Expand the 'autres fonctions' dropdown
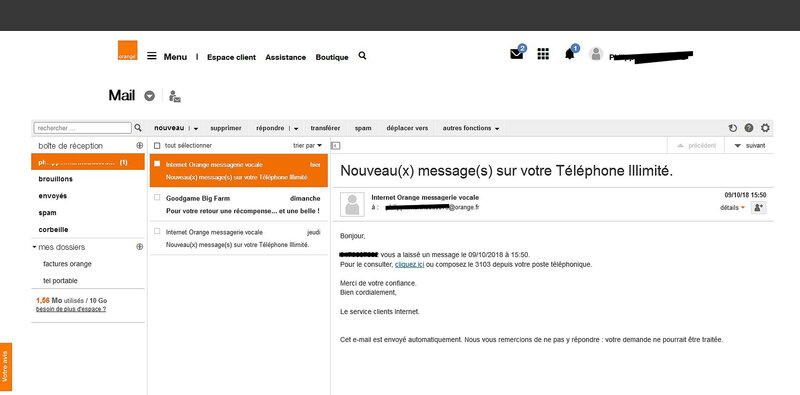Screen dimensions: 800x395 (x=470, y=128)
